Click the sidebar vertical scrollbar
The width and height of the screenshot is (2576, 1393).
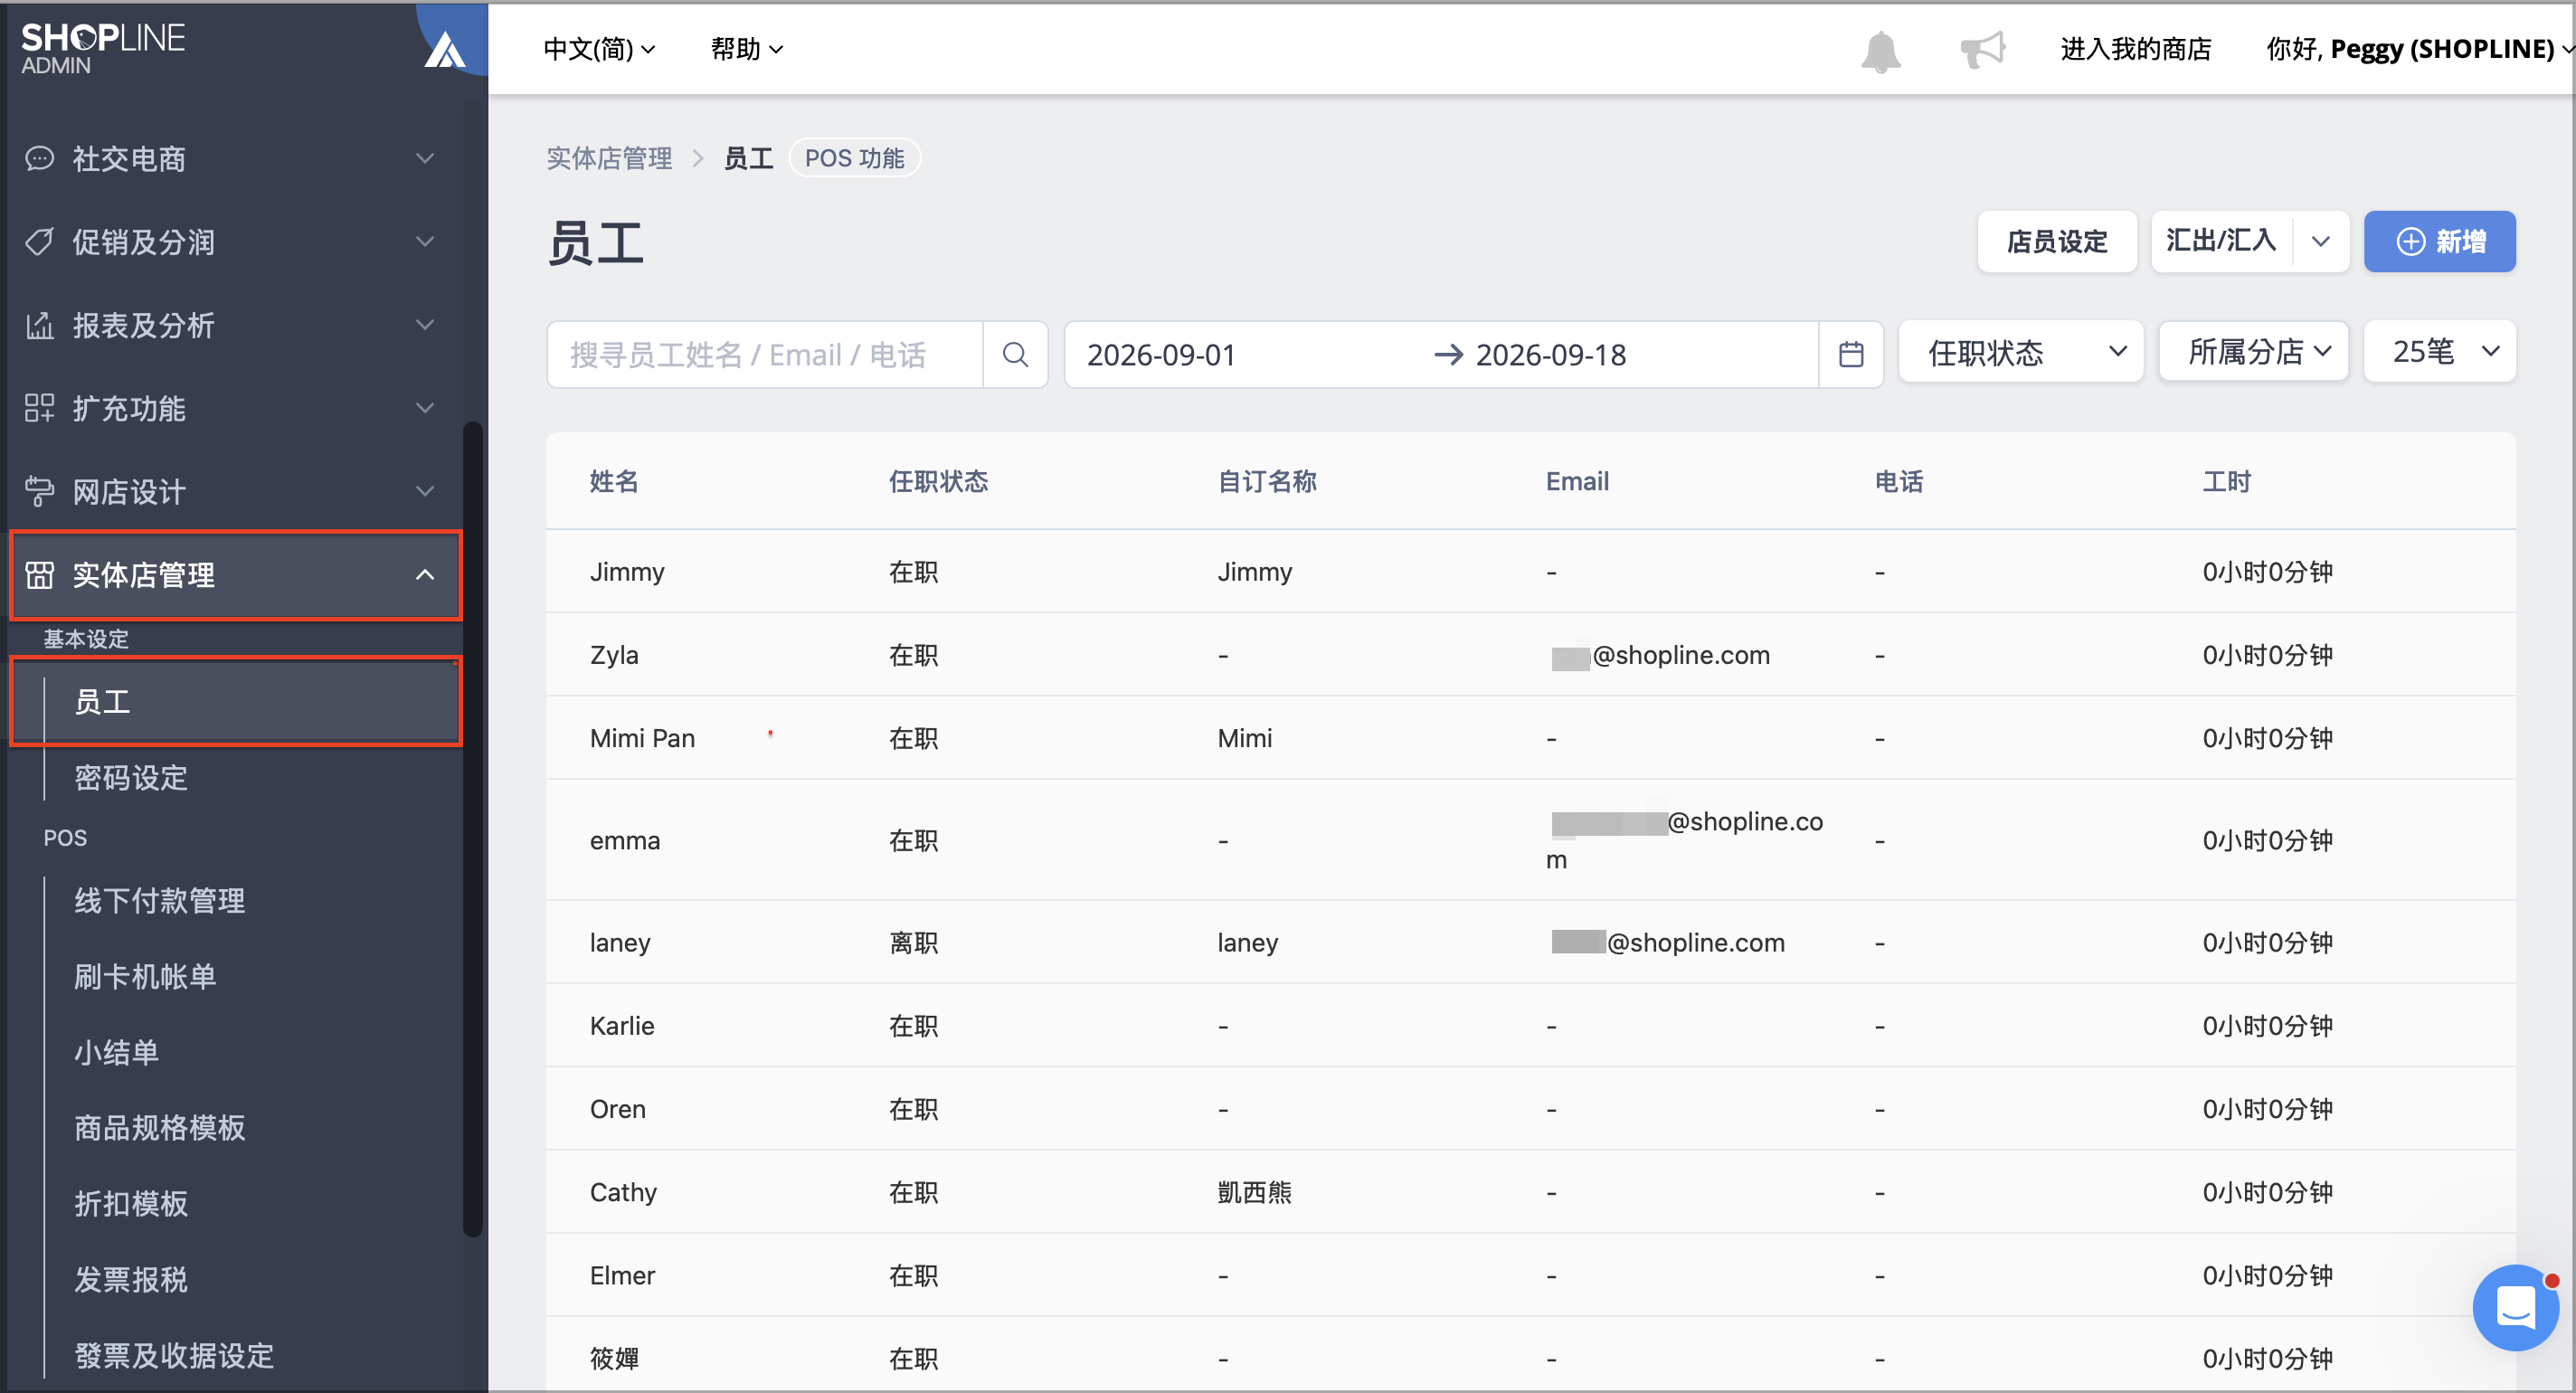coord(472,830)
